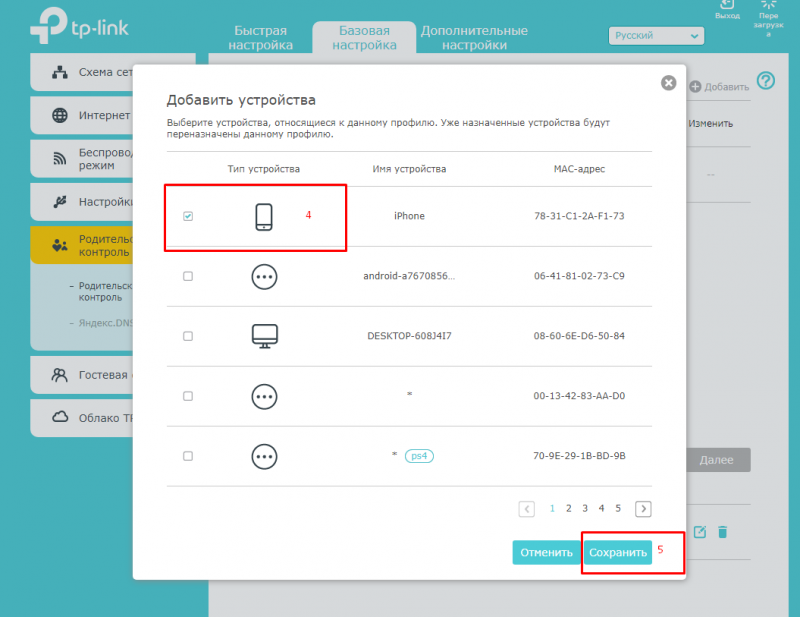
Task: Select the DESKTOP-608J4I7 checkbox
Action: 188,336
